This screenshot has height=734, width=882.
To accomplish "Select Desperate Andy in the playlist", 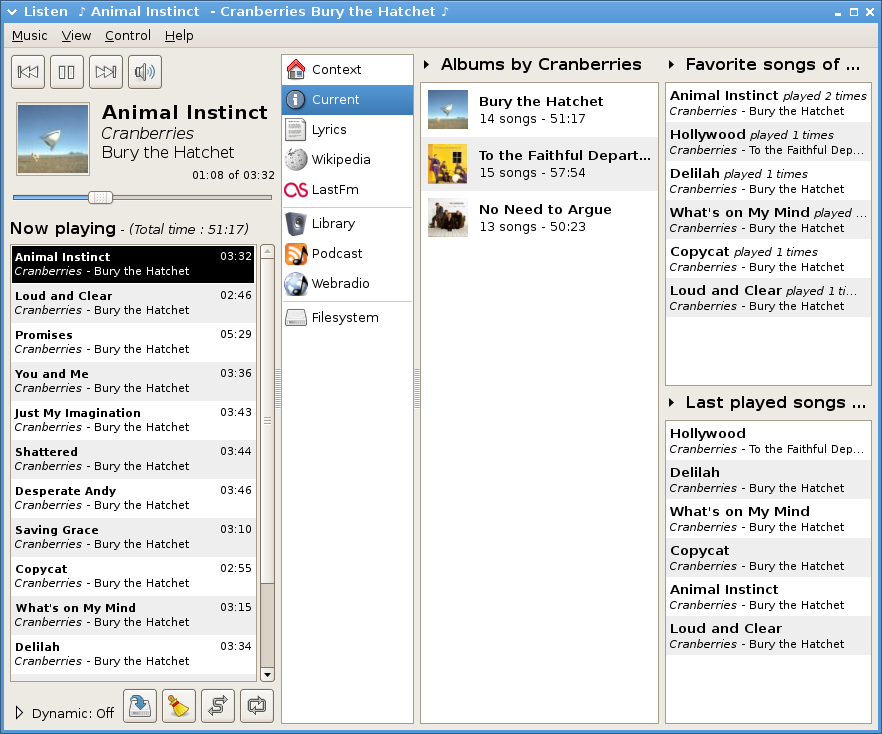I will (x=133, y=498).
